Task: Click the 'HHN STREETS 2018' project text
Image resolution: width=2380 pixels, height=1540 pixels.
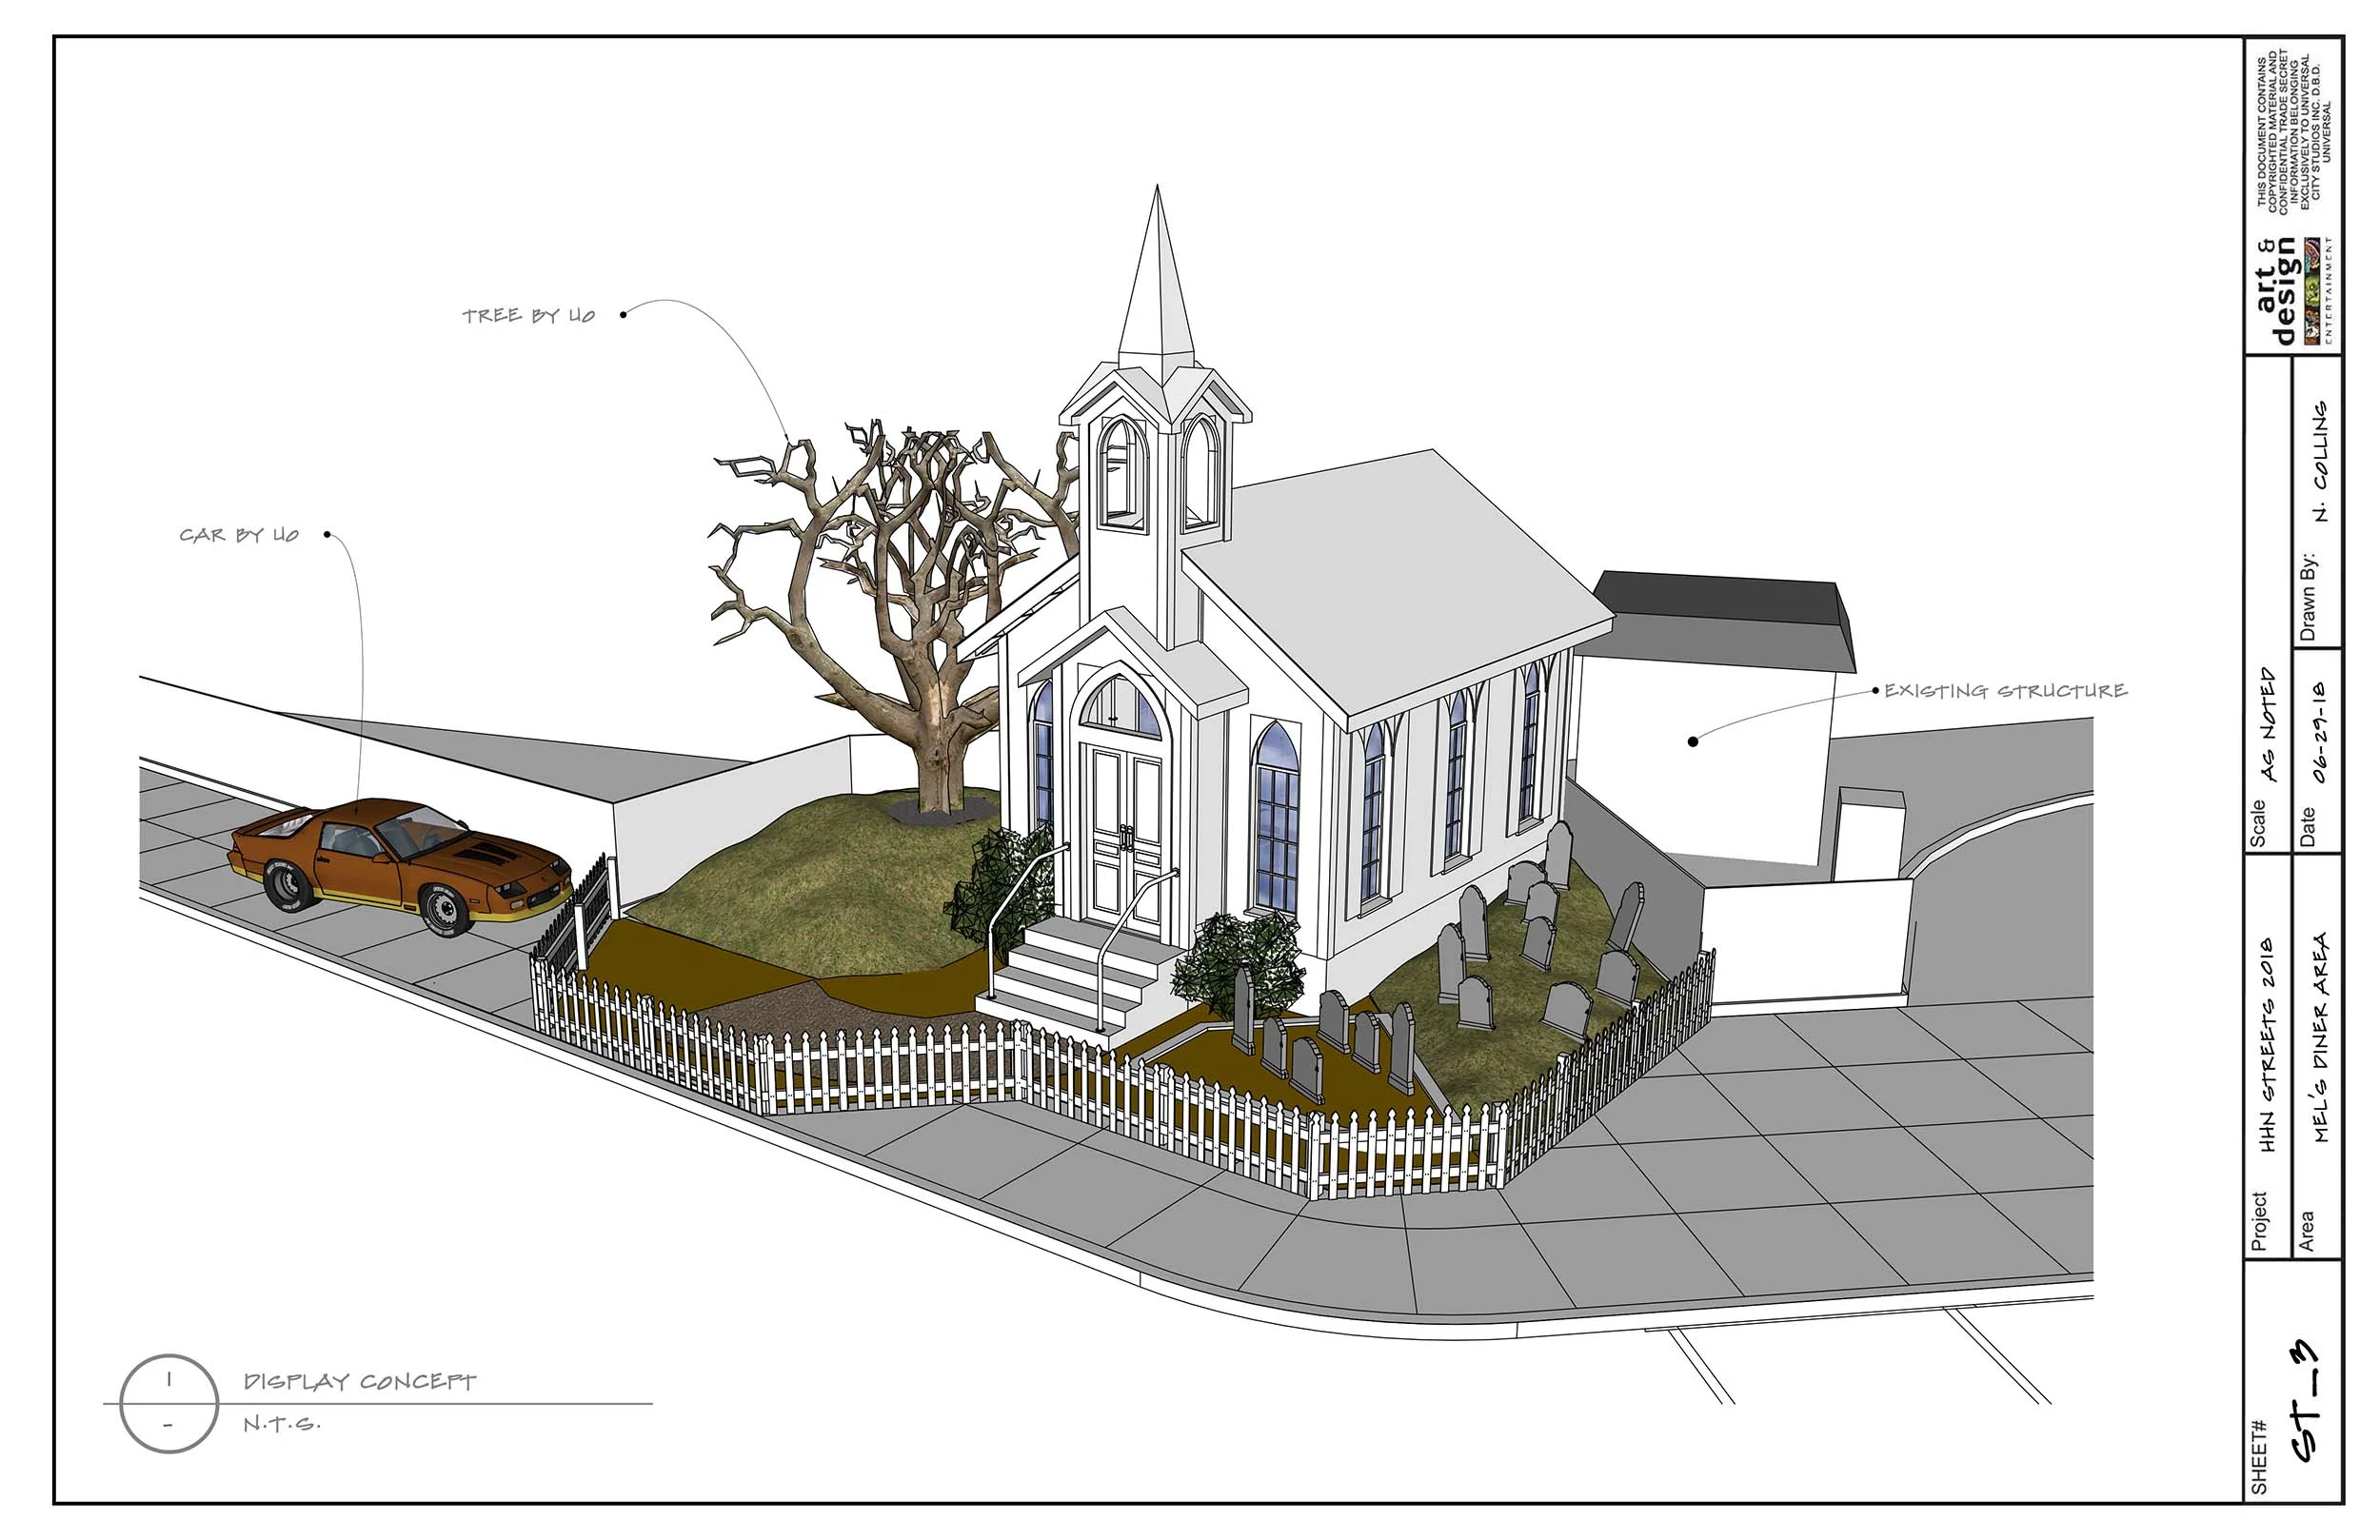Action: pyautogui.click(x=2267, y=1045)
